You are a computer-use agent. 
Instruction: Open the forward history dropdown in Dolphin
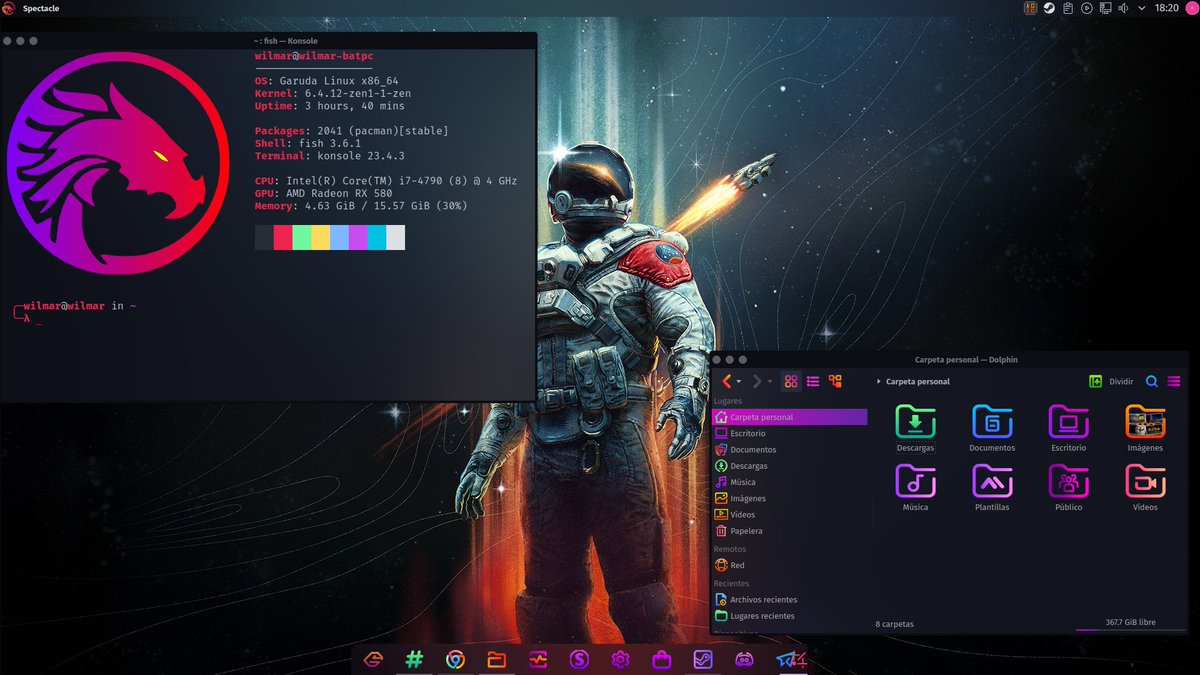tap(769, 382)
